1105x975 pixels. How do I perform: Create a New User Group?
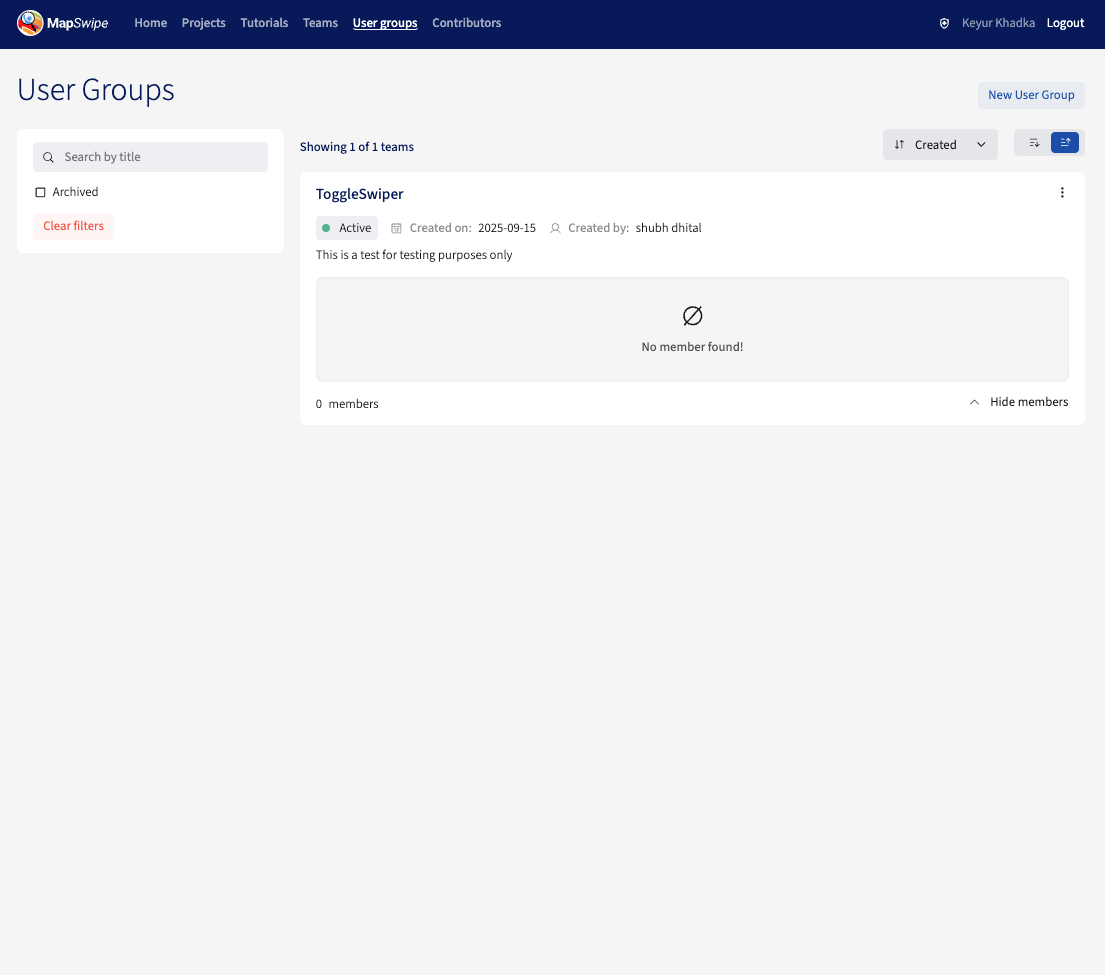click(1030, 95)
